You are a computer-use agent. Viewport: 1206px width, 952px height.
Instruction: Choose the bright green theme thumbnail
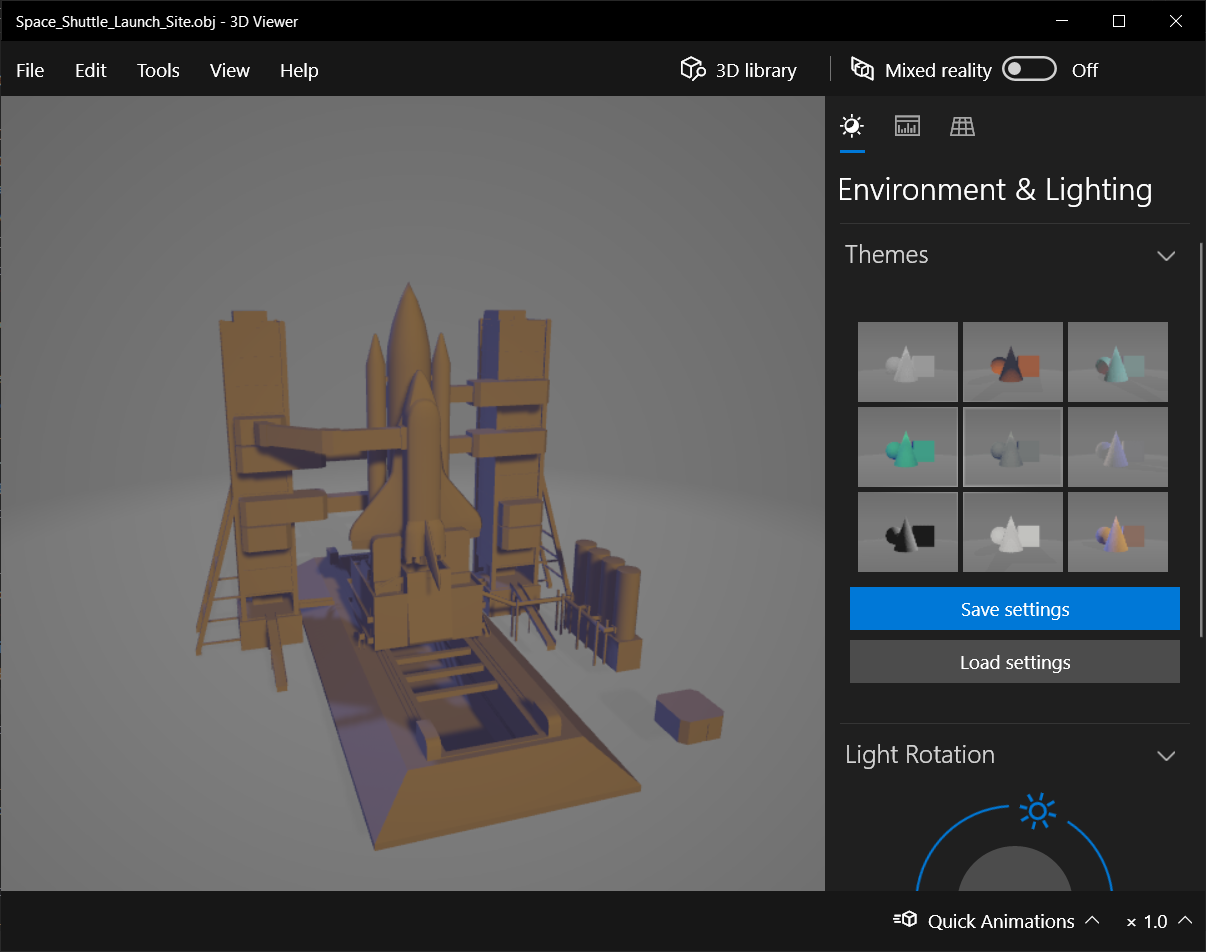pyautogui.click(x=908, y=447)
